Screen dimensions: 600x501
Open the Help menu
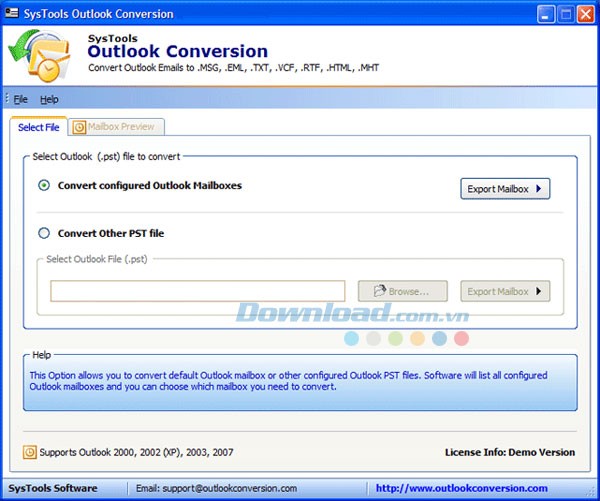point(49,100)
